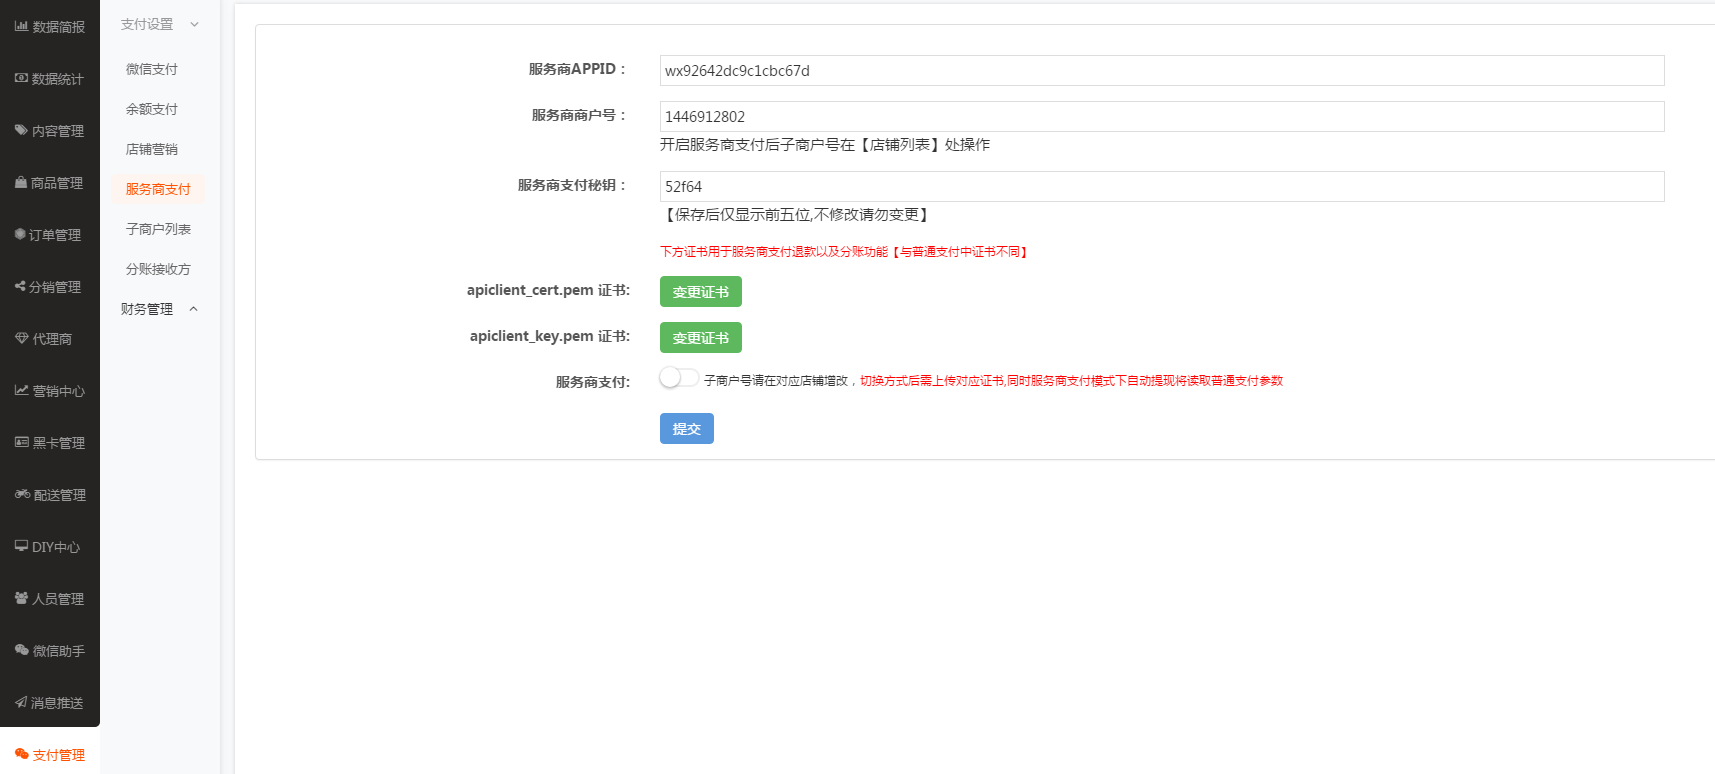
Task: Click the 商品管理 bag icon
Action: pyautogui.click(x=21, y=183)
